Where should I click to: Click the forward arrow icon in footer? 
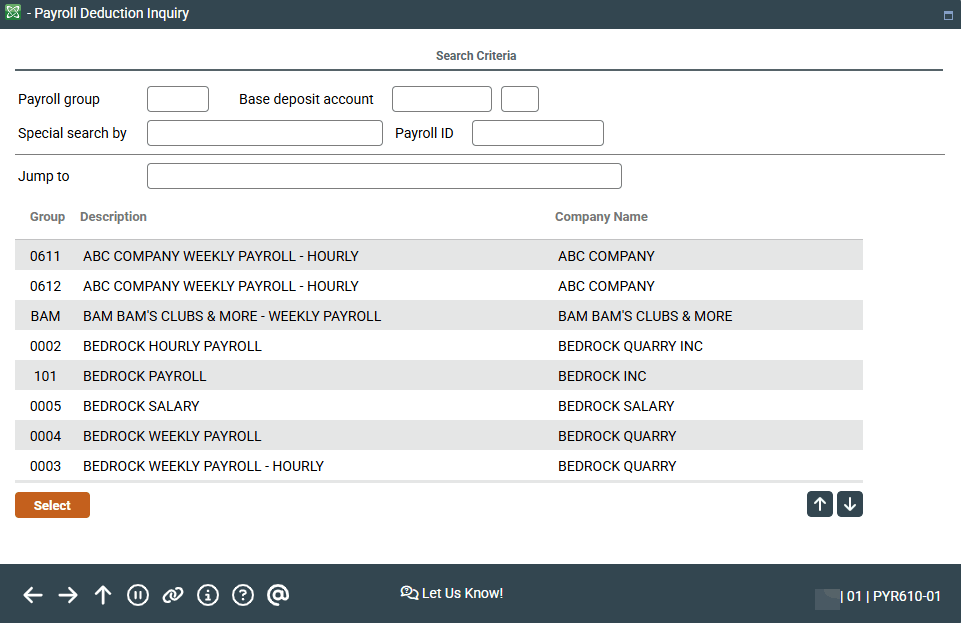point(68,595)
